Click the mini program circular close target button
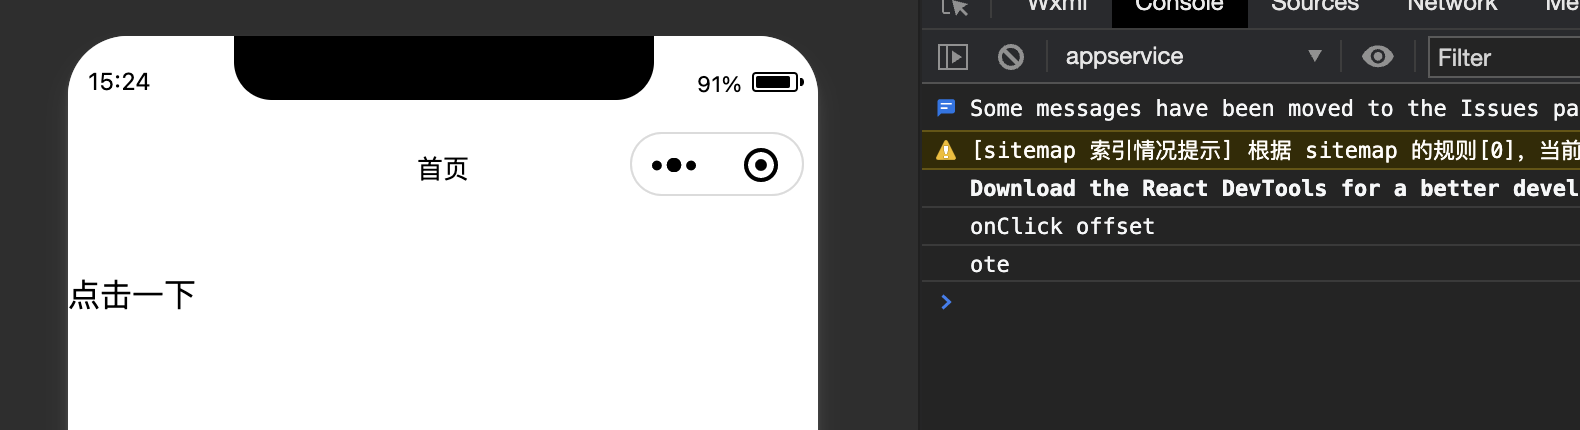 point(761,165)
